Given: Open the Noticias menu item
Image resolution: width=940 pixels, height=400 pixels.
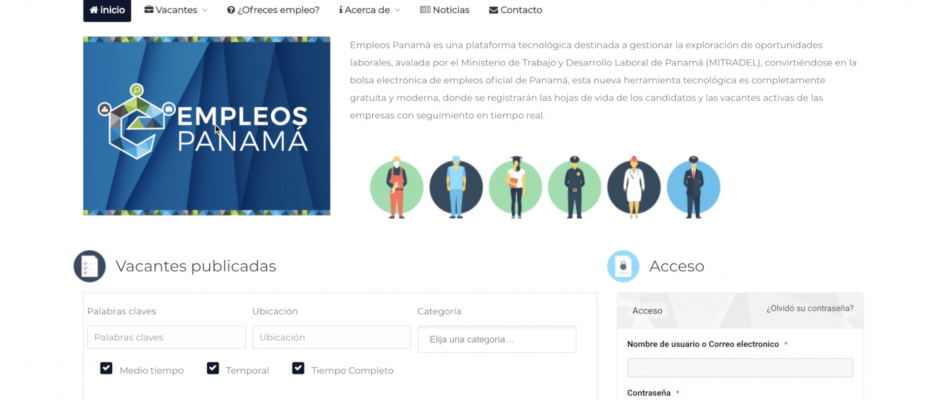Looking at the screenshot, I should coord(445,10).
